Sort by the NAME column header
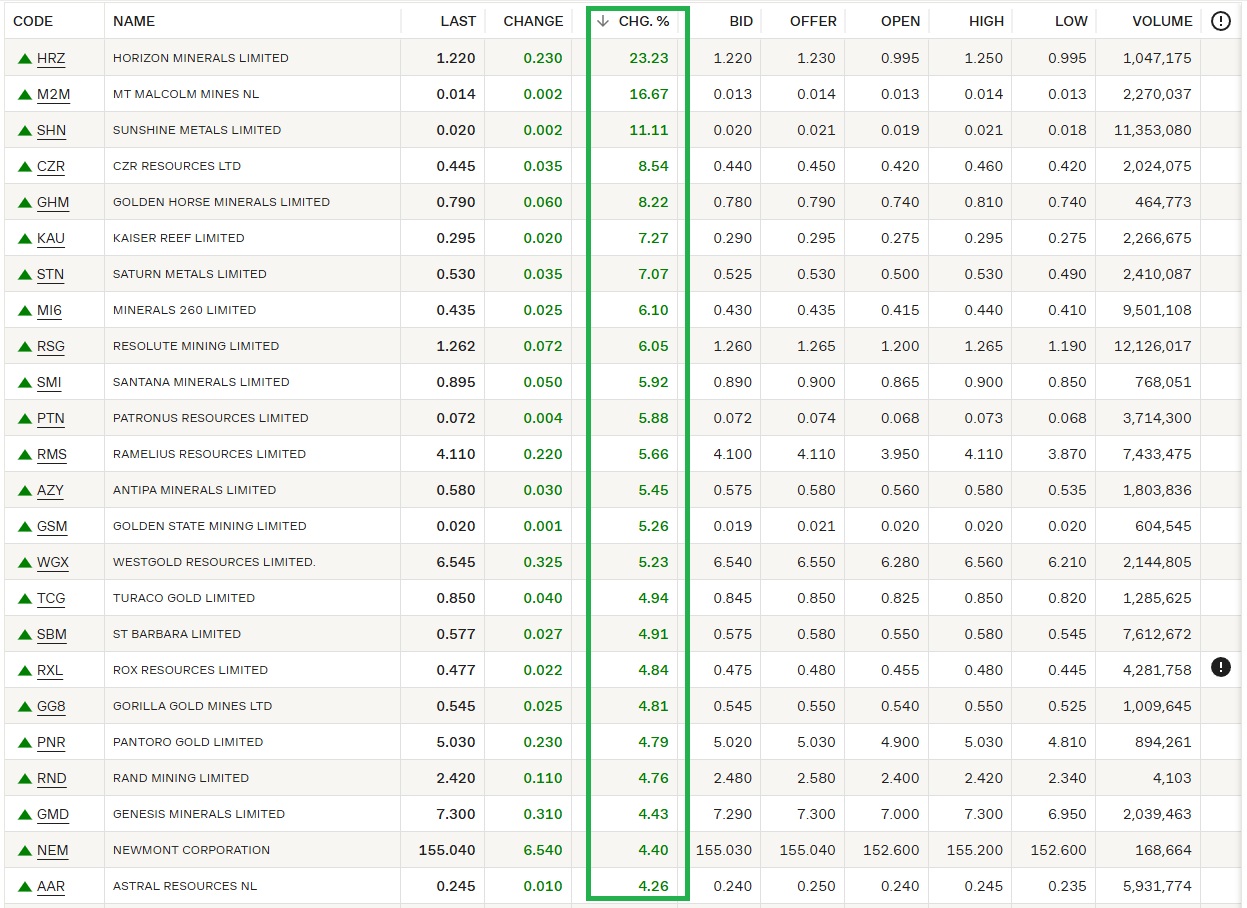 pos(134,21)
